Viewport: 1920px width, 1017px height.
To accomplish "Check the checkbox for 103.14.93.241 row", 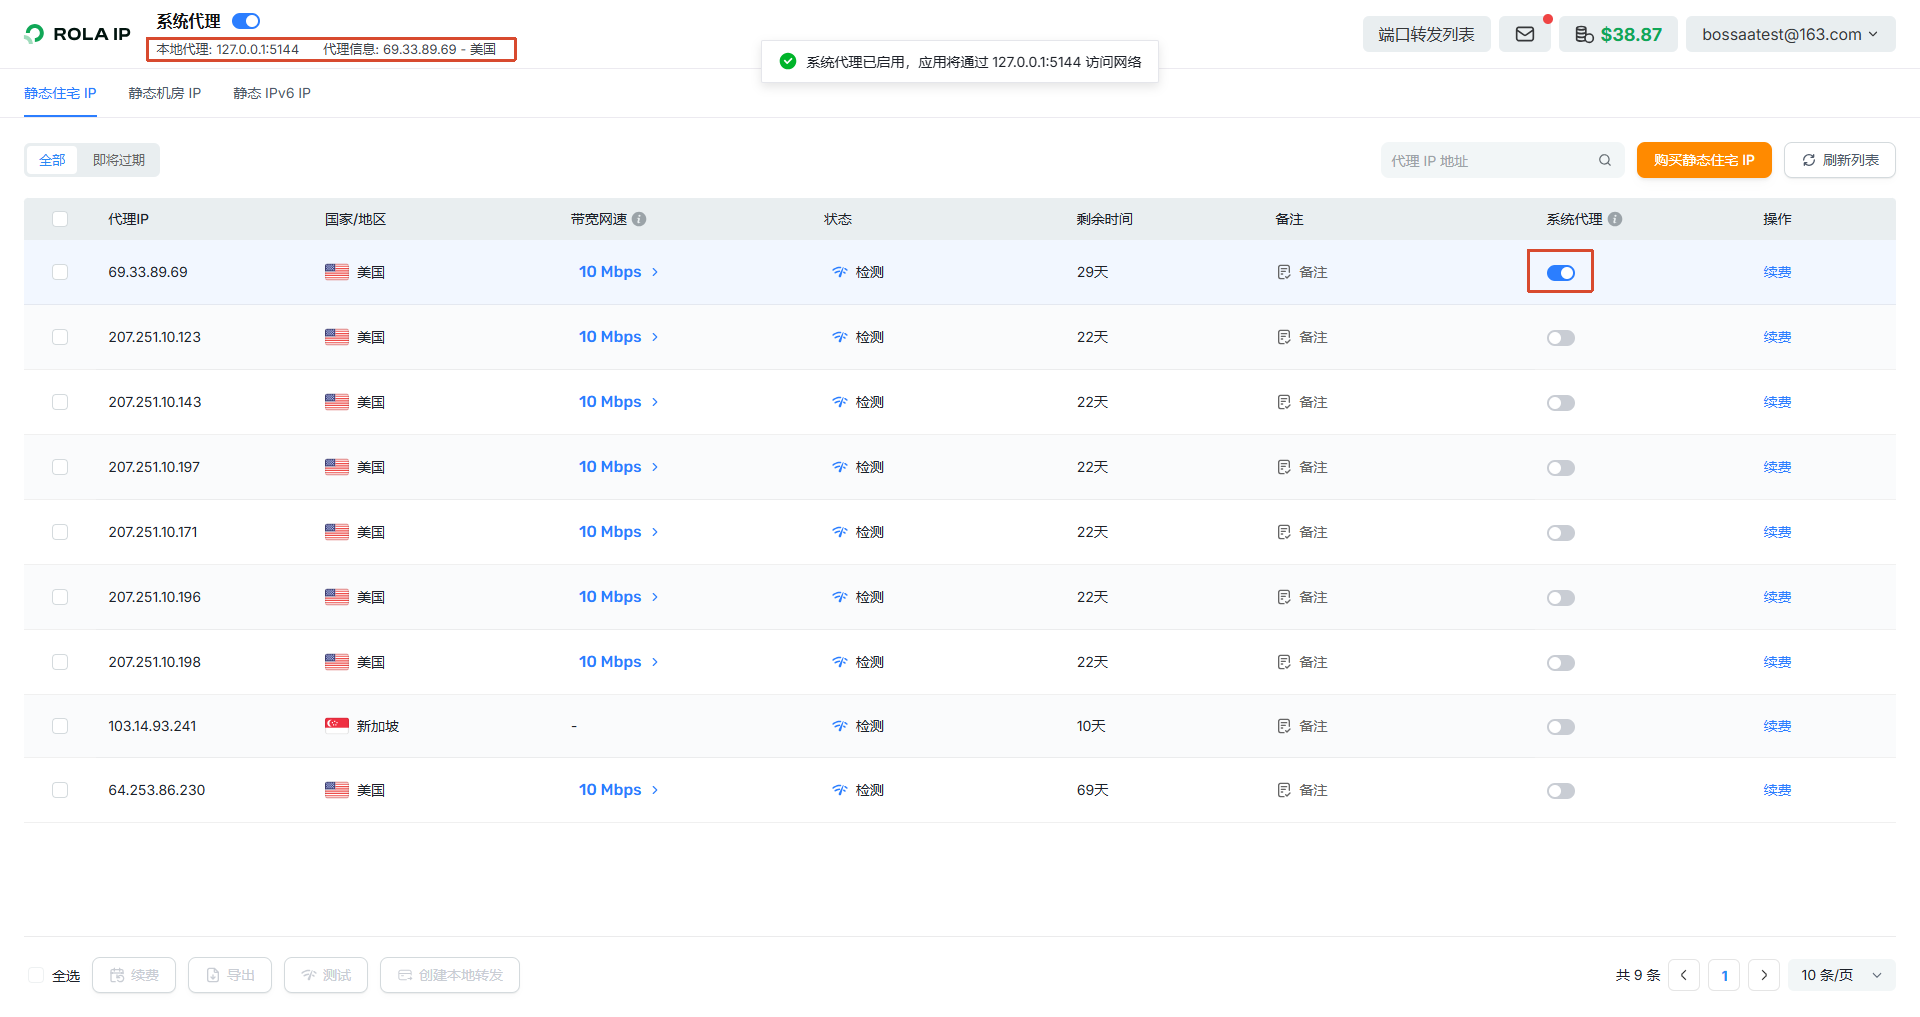I will [60, 726].
